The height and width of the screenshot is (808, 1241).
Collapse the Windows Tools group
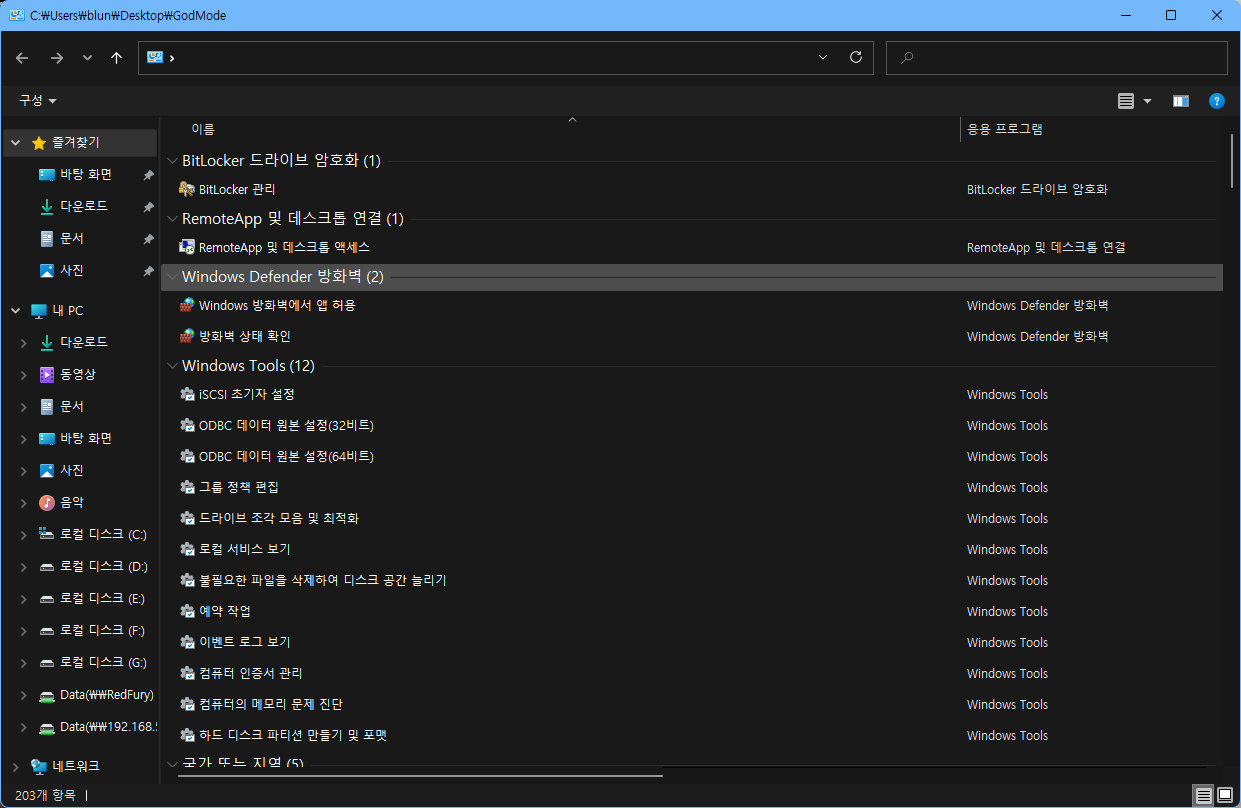[x=173, y=366]
